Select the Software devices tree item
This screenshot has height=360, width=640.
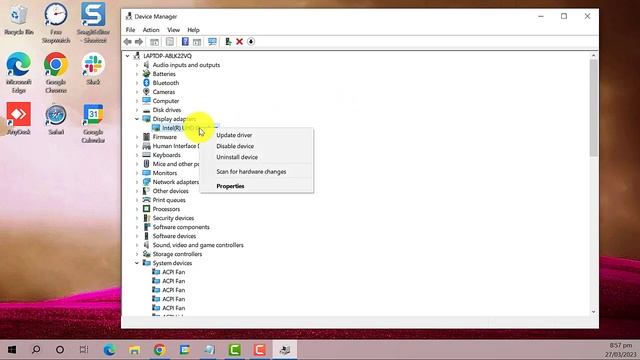[174, 236]
